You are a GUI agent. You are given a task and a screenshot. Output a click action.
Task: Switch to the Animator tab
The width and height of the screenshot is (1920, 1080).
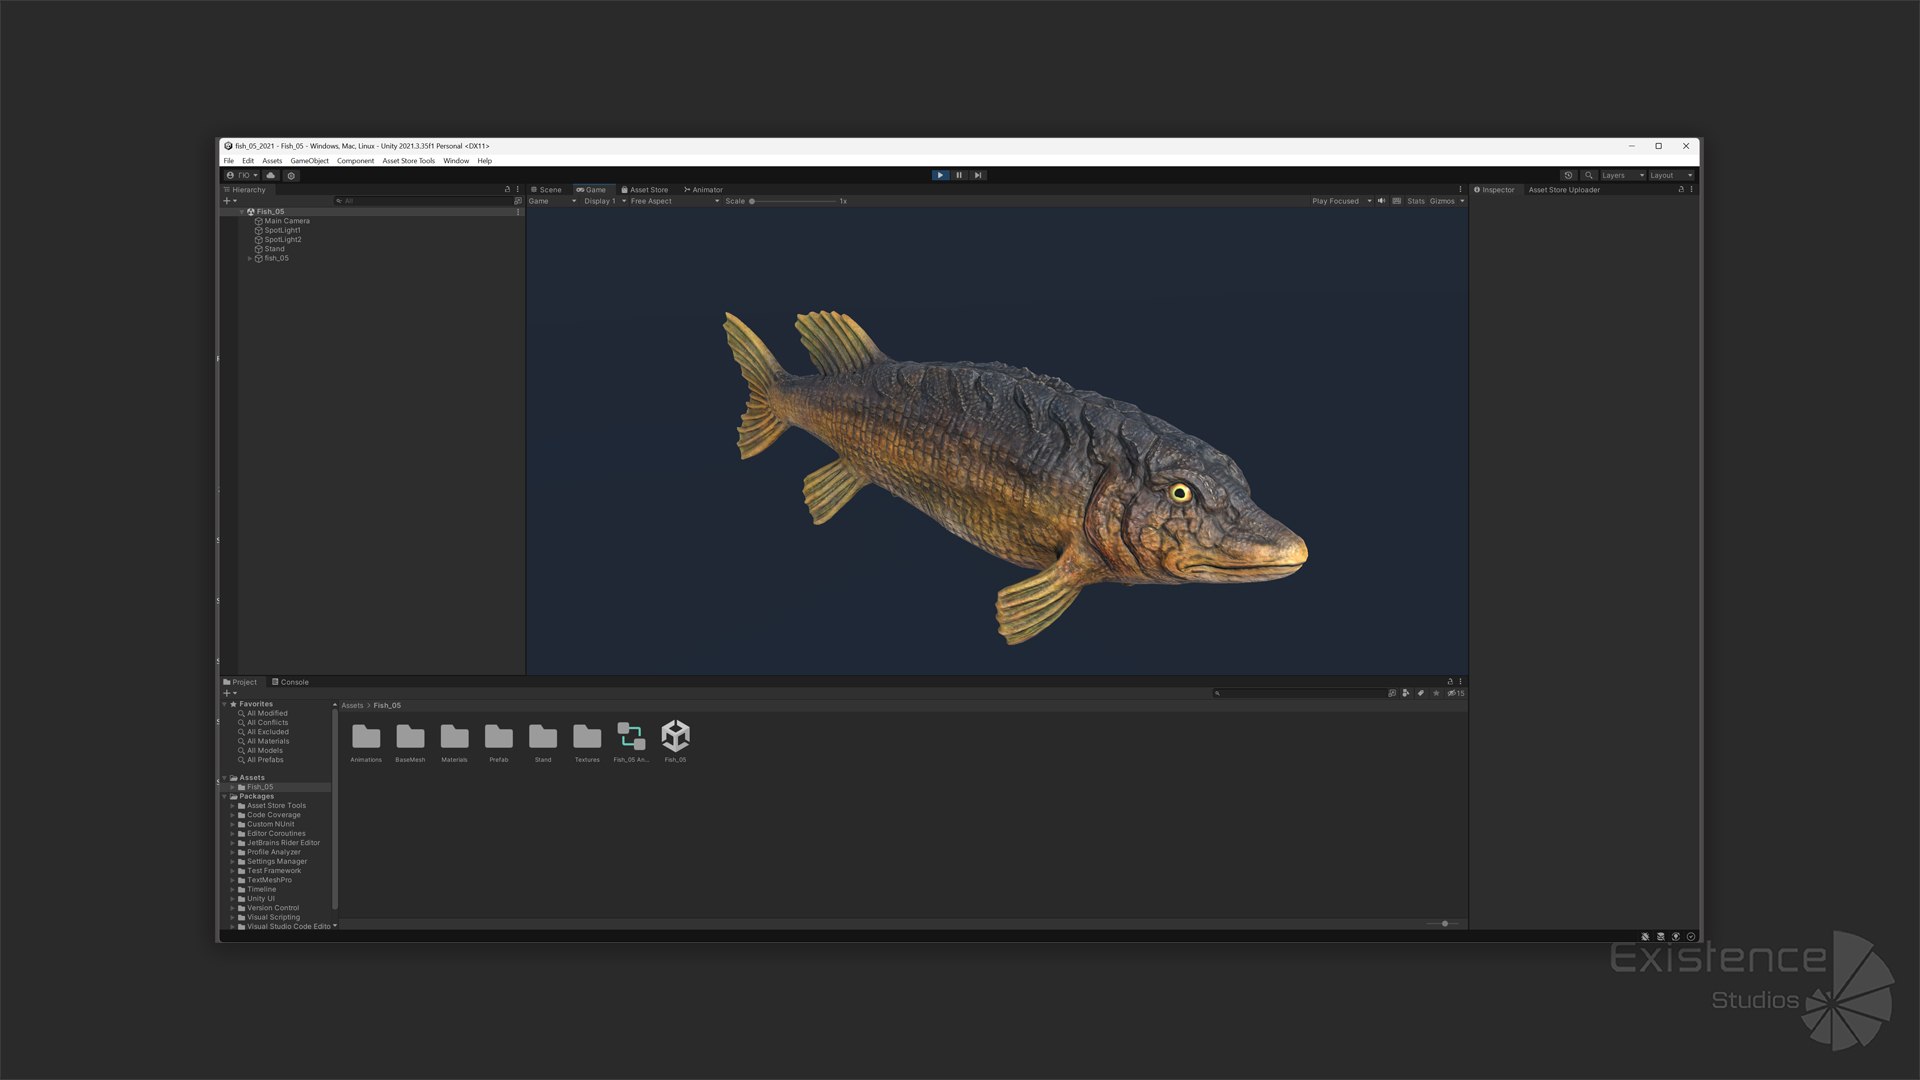click(x=703, y=189)
